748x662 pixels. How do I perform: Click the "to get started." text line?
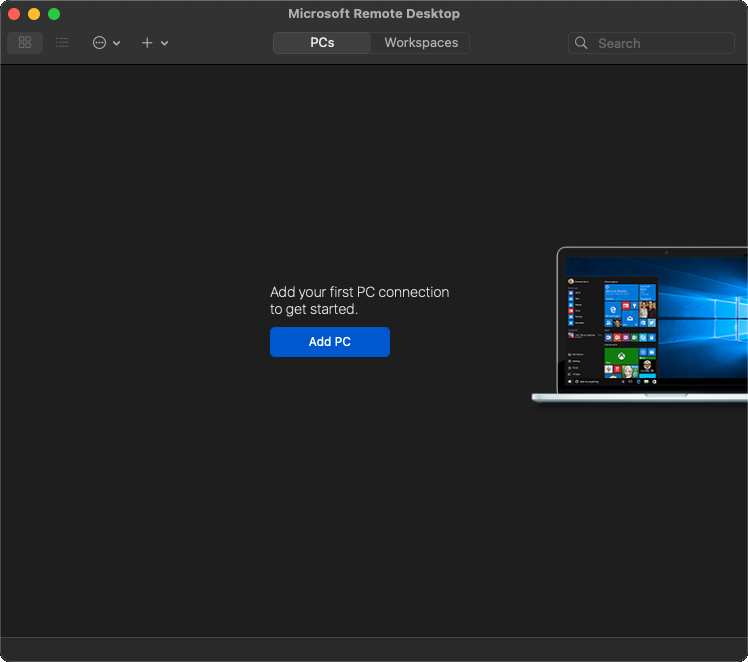[314, 309]
